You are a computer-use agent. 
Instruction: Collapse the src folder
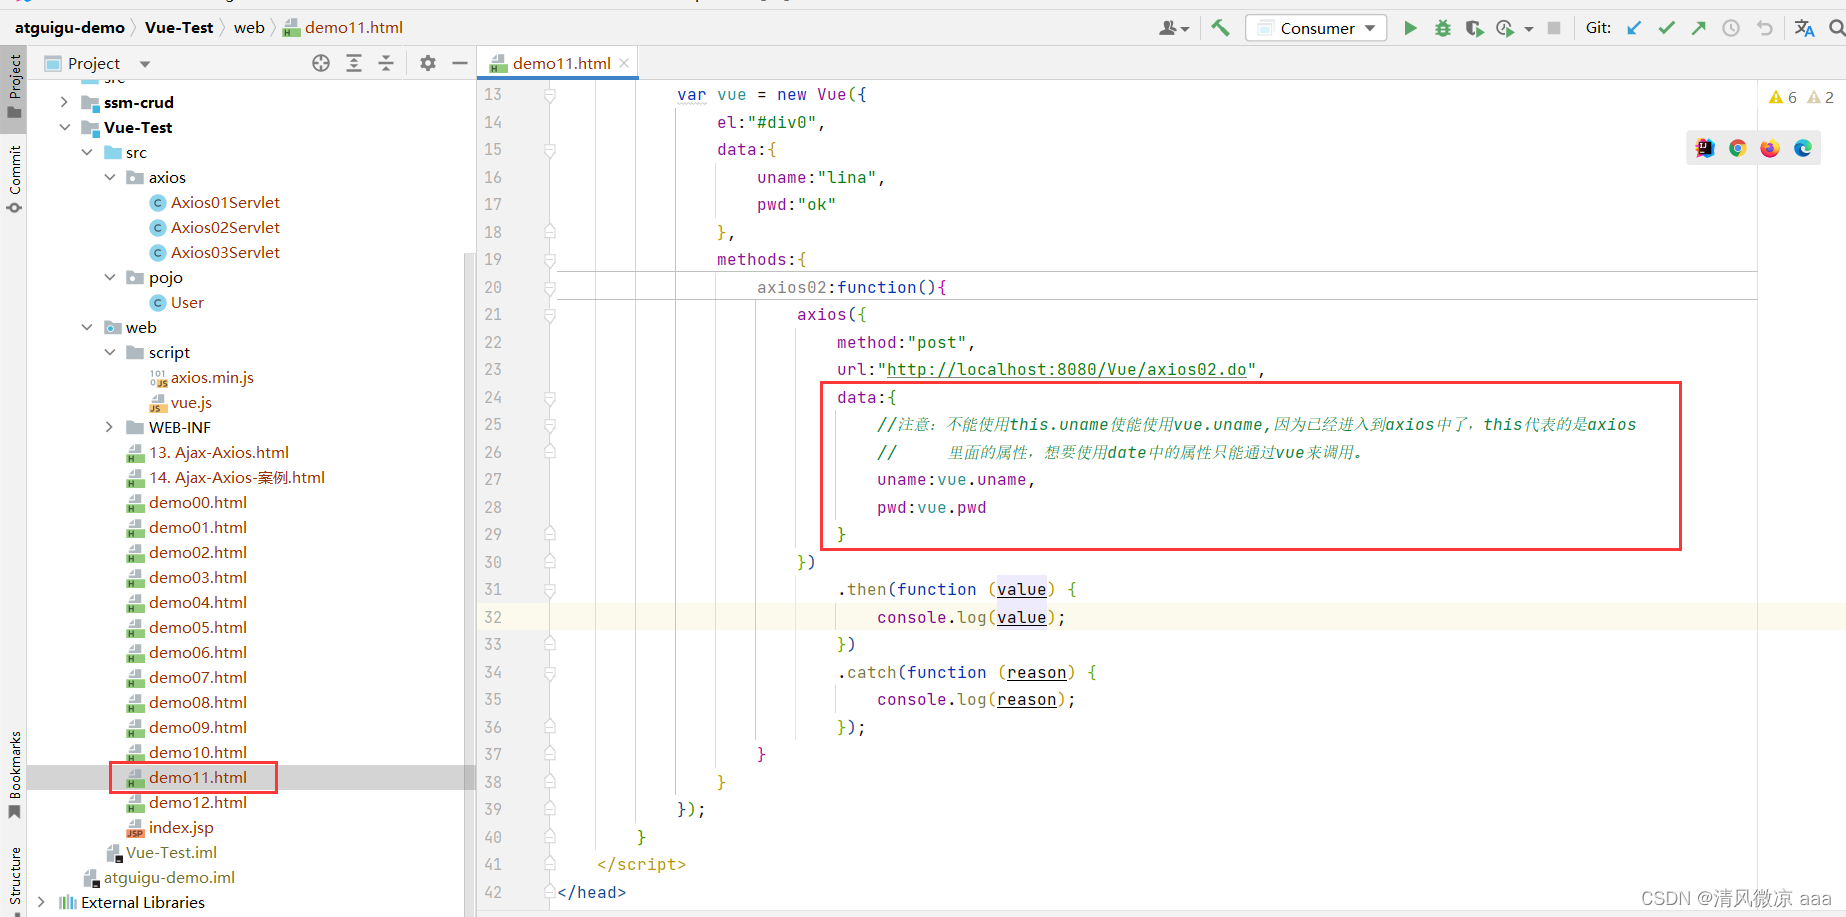point(87,152)
